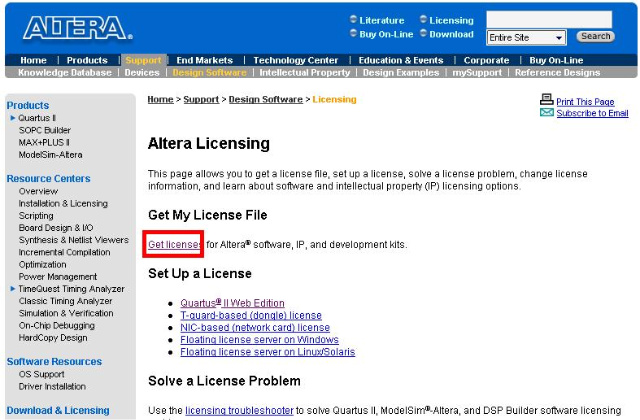This screenshot has height=420, width=640.
Task: Click into the site search text field
Action: point(549,19)
